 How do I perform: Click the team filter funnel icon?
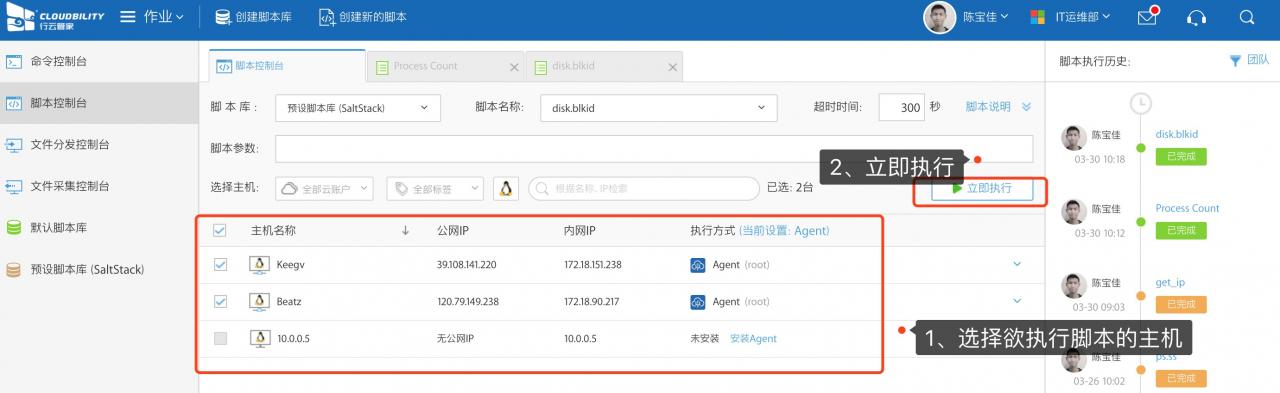pyautogui.click(x=1234, y=61)
